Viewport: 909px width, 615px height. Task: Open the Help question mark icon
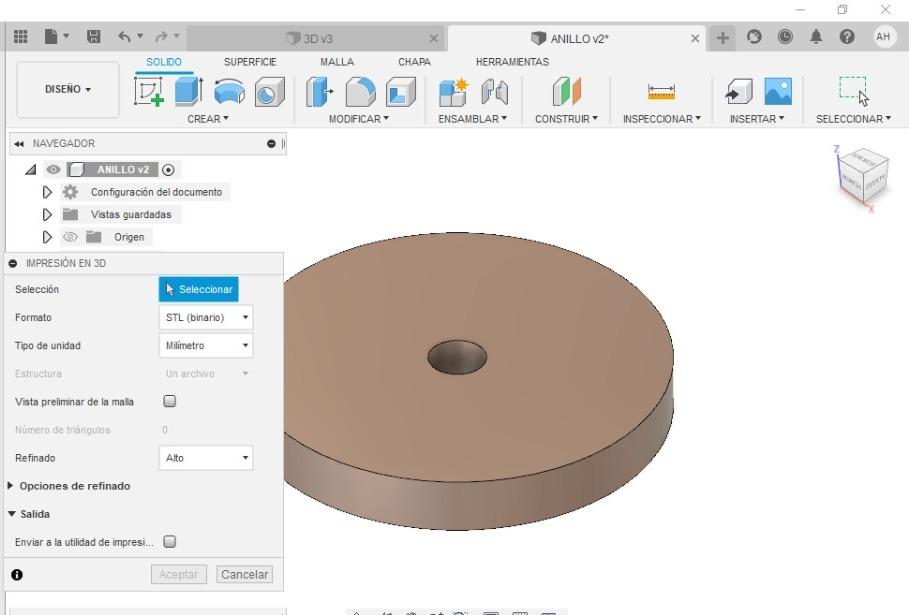(x=847, y=37)
